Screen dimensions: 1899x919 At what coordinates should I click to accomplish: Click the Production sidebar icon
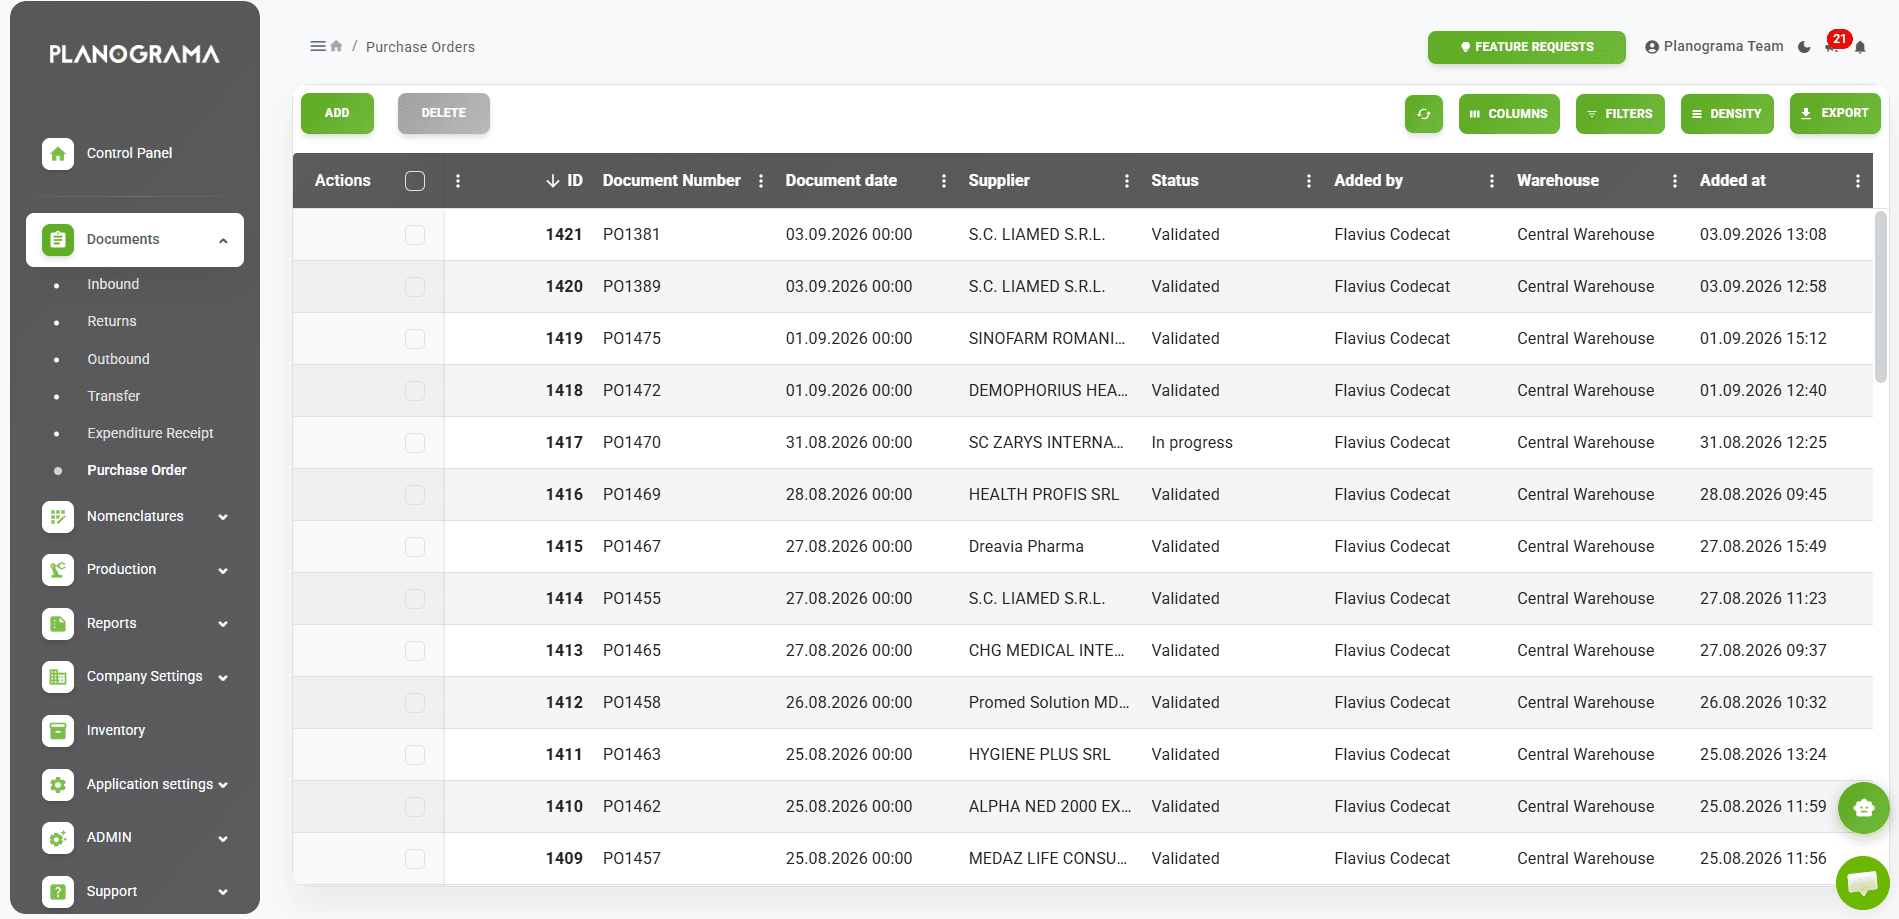[x=58, y=569]
